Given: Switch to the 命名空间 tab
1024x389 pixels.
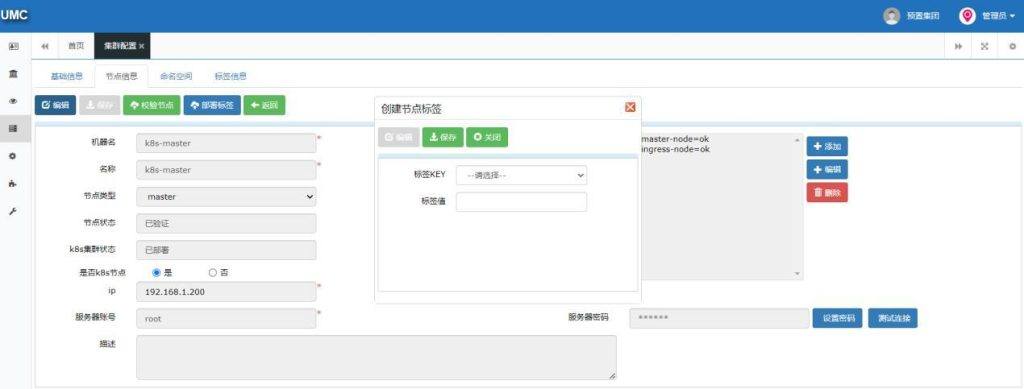Looking at the screenshot, I should (176, 76).
